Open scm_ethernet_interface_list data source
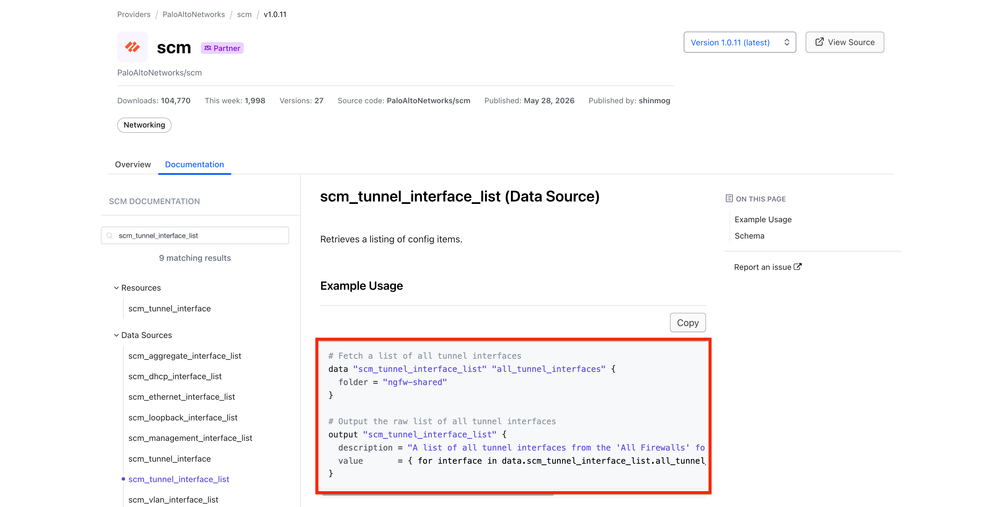The image size is (998, 507). tap(181, 396)
